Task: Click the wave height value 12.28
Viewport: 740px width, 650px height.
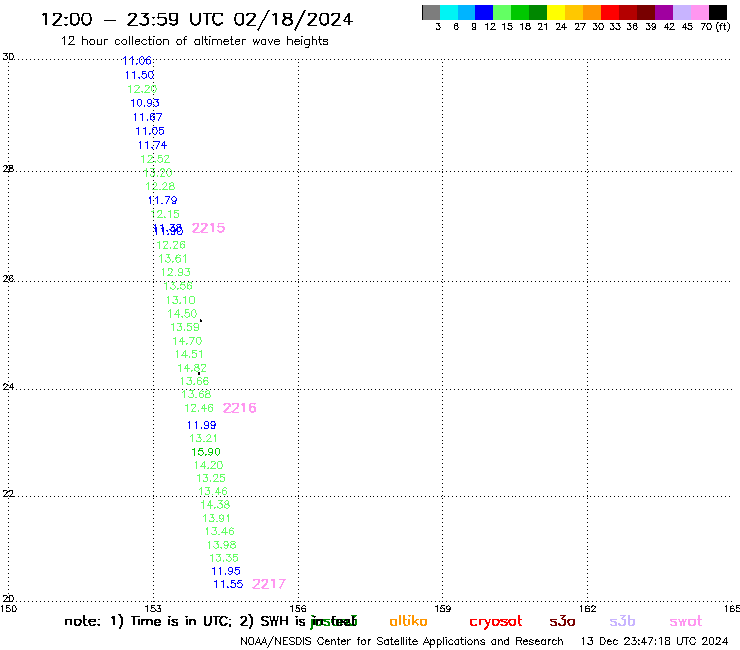Action: pyautogui.click(x=160, y=186)
